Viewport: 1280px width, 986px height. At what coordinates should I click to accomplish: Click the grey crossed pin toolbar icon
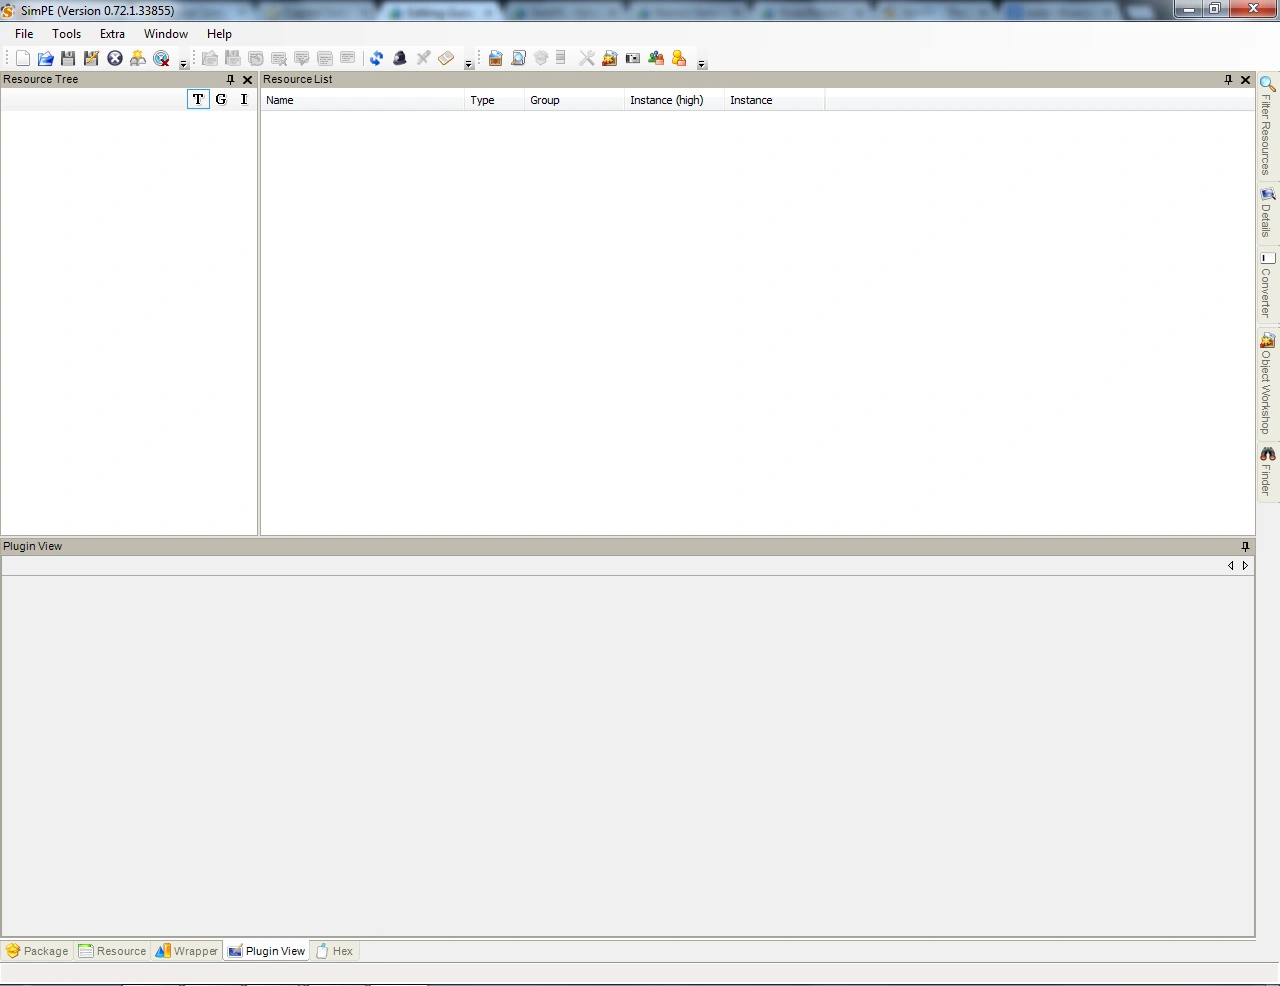coord(423,58)
